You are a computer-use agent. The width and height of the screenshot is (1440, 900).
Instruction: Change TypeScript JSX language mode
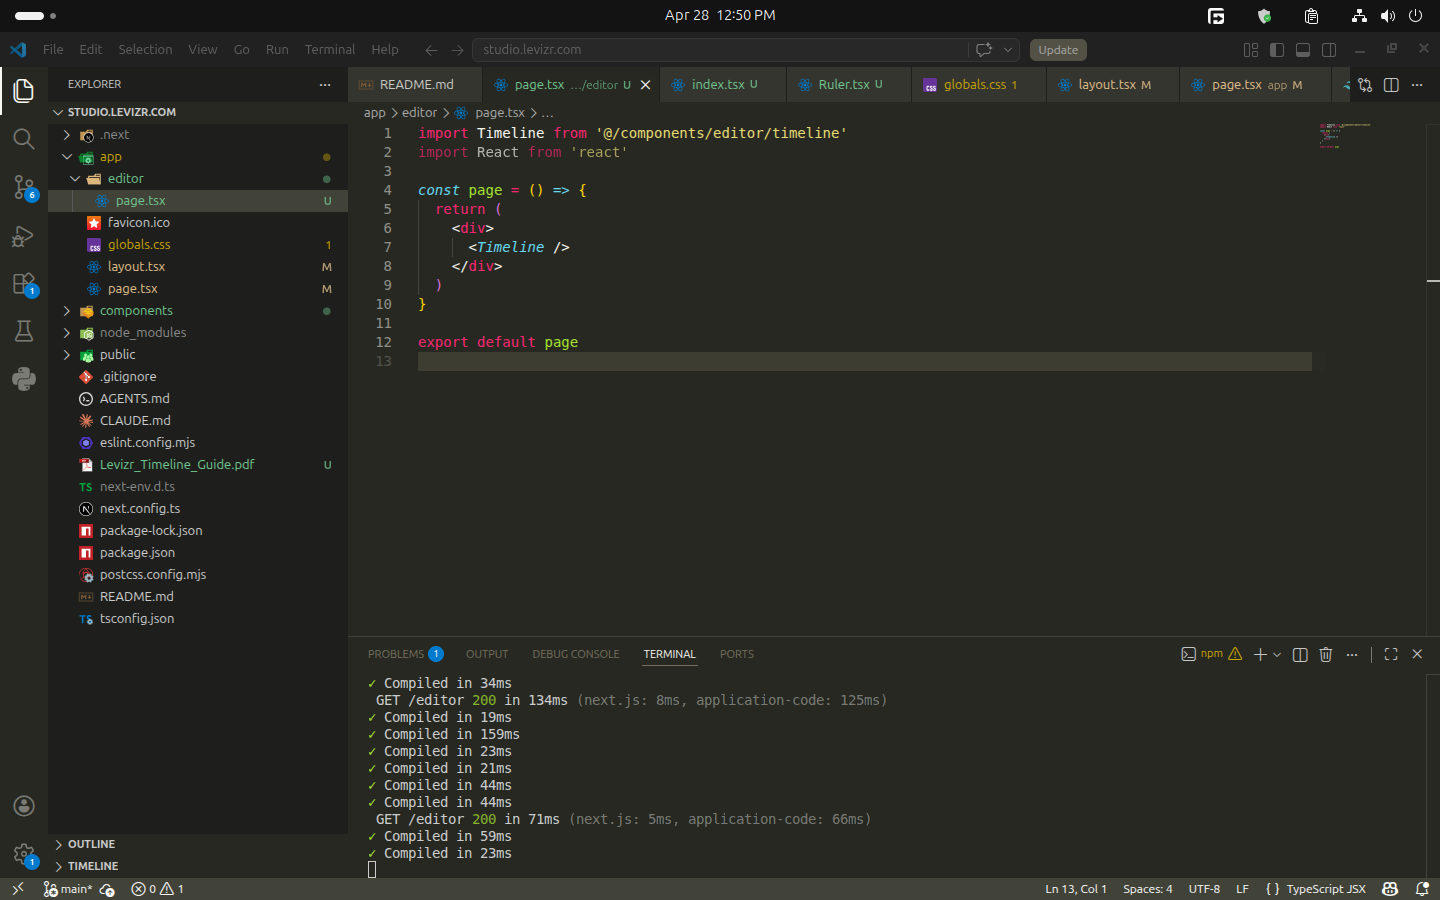pyautogui.click(x=1326, y=889)
